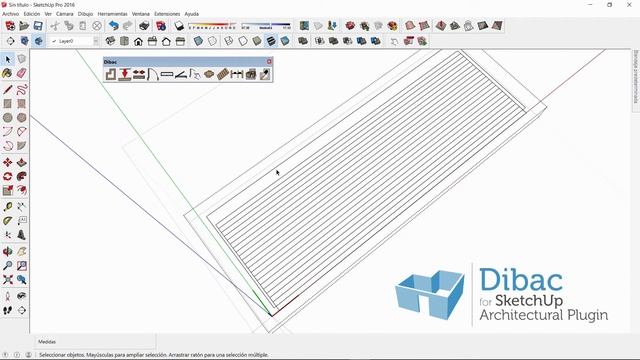Select the Scale tool
Screen dimensions: 640x360
point(8,190)
